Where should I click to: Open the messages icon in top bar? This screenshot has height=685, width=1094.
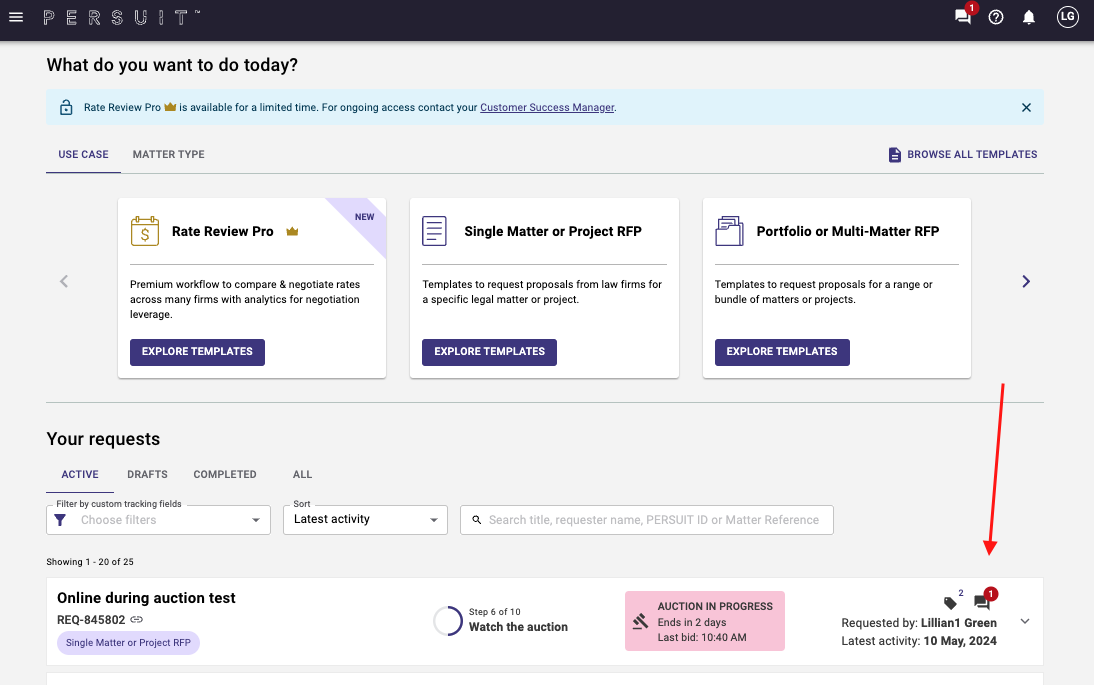tap(963, 17)
